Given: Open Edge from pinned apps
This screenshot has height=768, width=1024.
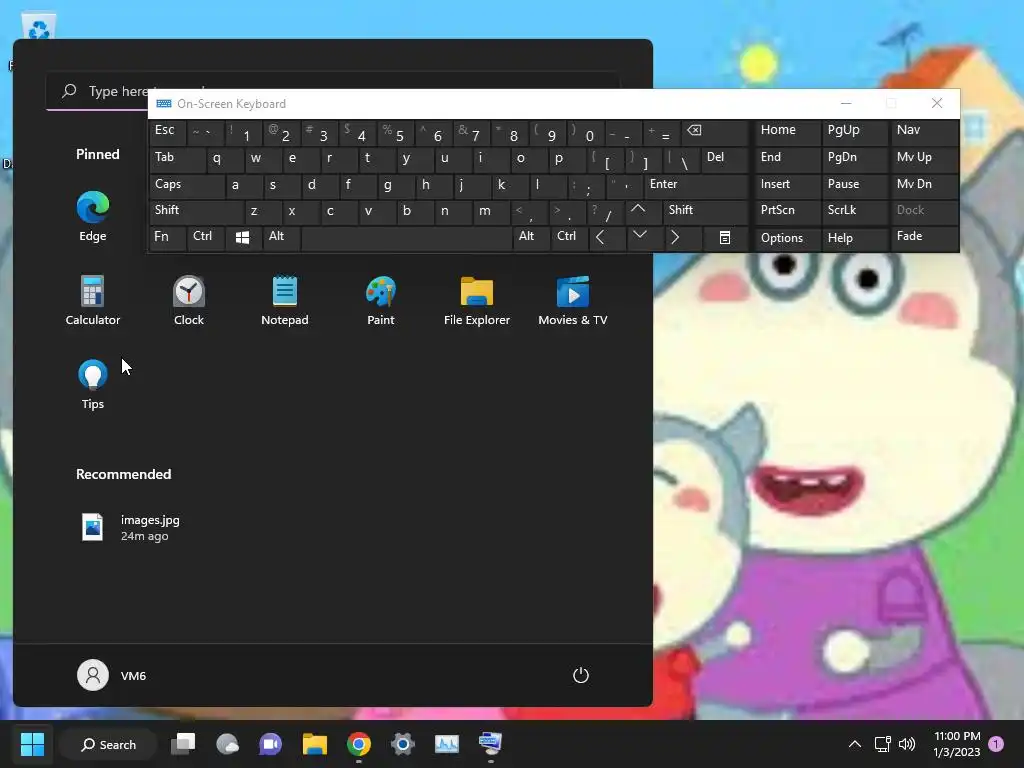Looking at the screenshot, I should [x=93, y=217].
